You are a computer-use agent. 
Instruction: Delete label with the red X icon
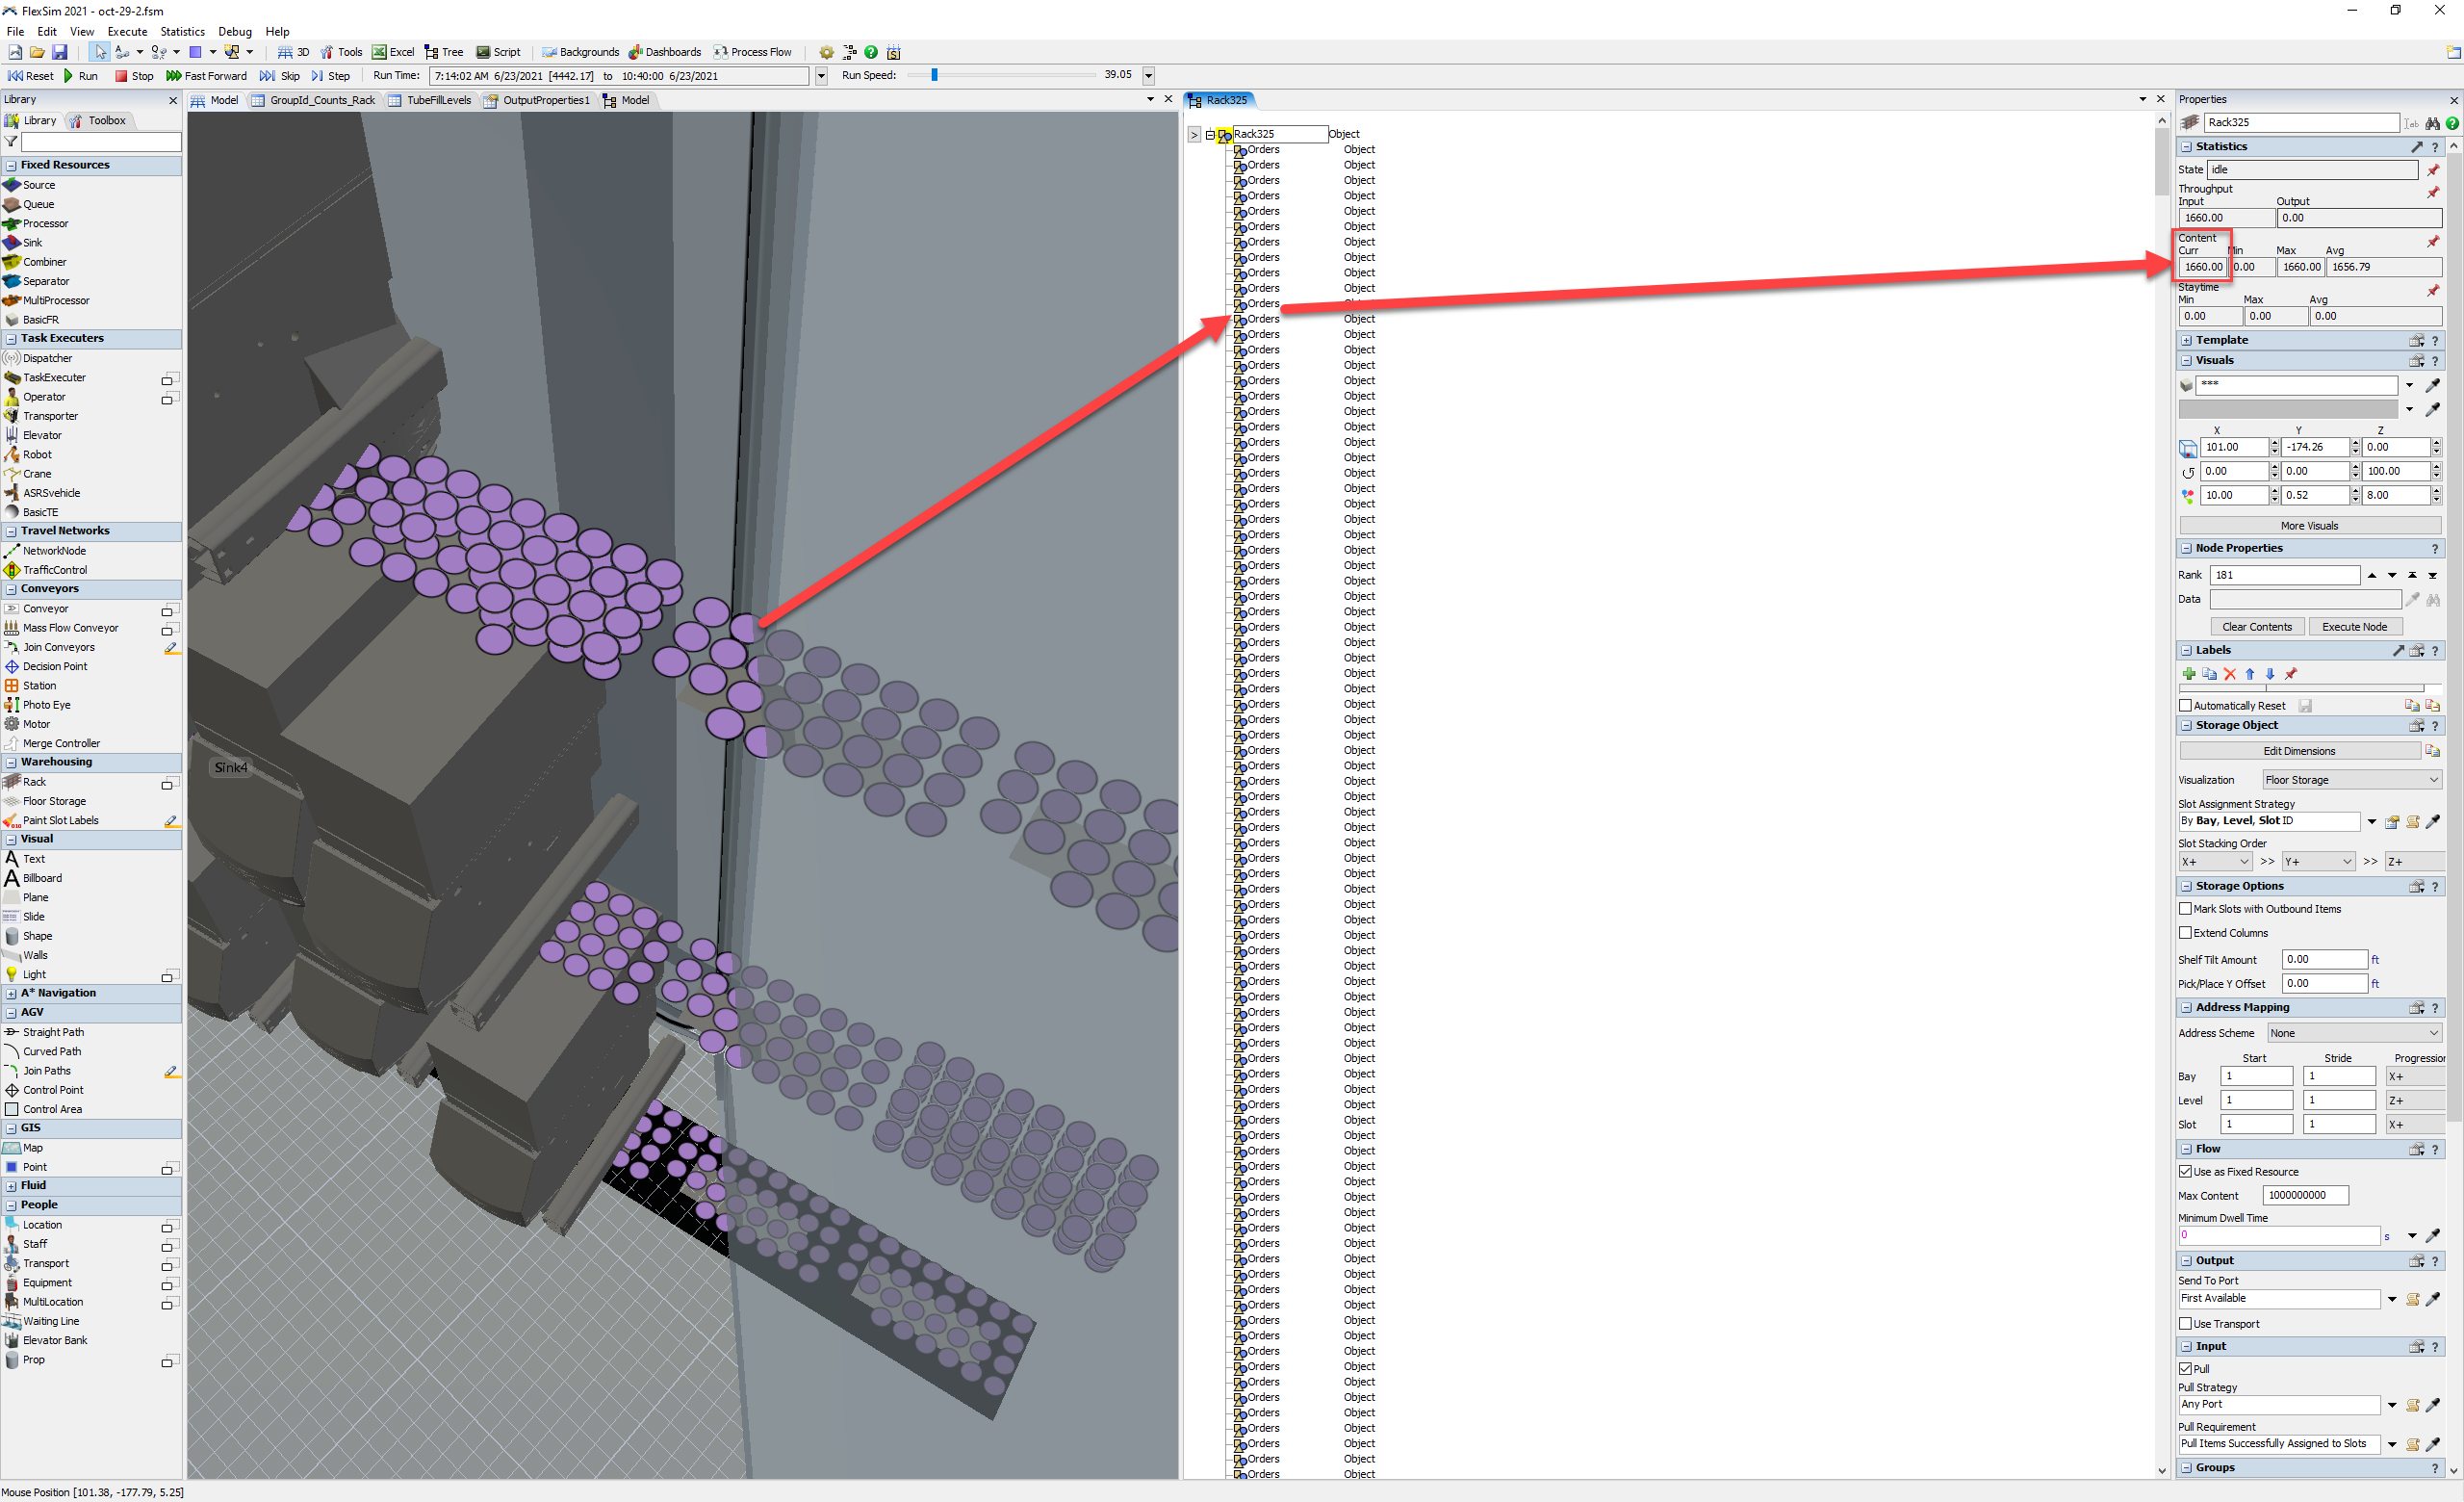pos(2229,674)
